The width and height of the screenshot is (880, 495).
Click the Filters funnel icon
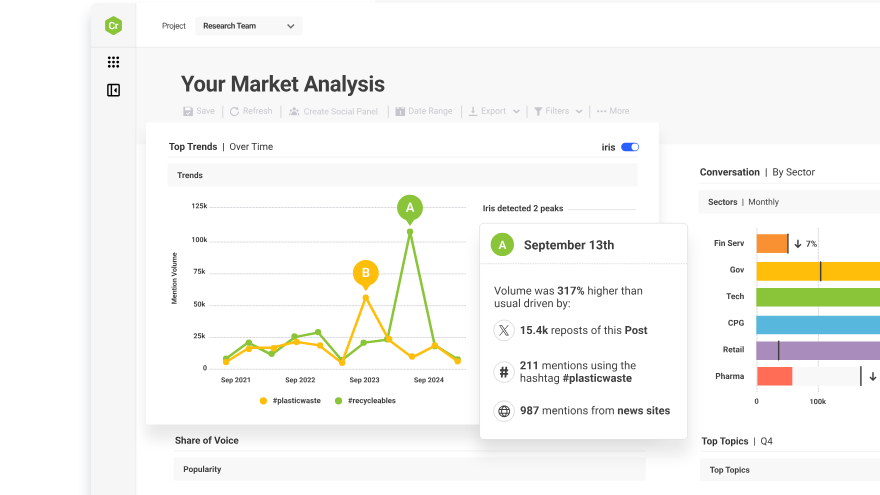click(x=538, y=111)
